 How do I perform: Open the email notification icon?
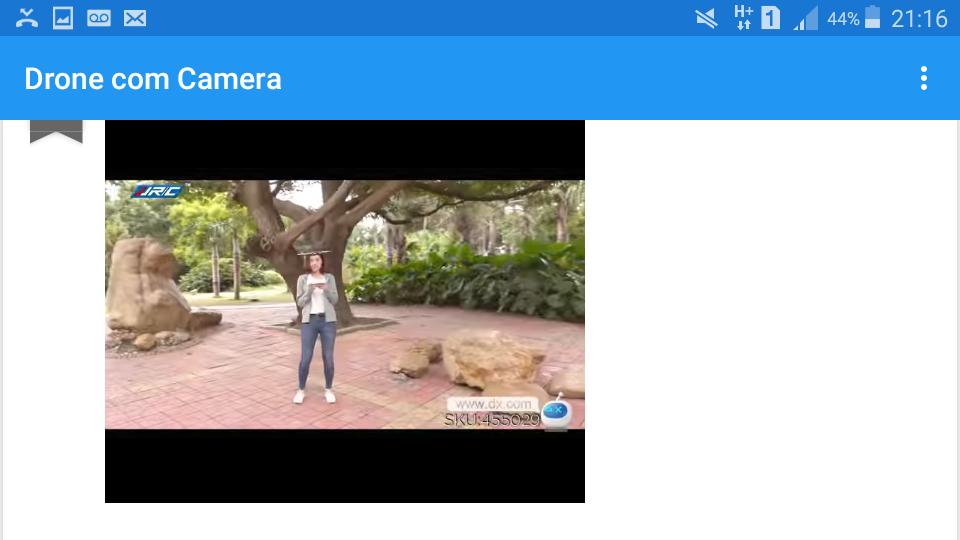[x=135, y=18]
